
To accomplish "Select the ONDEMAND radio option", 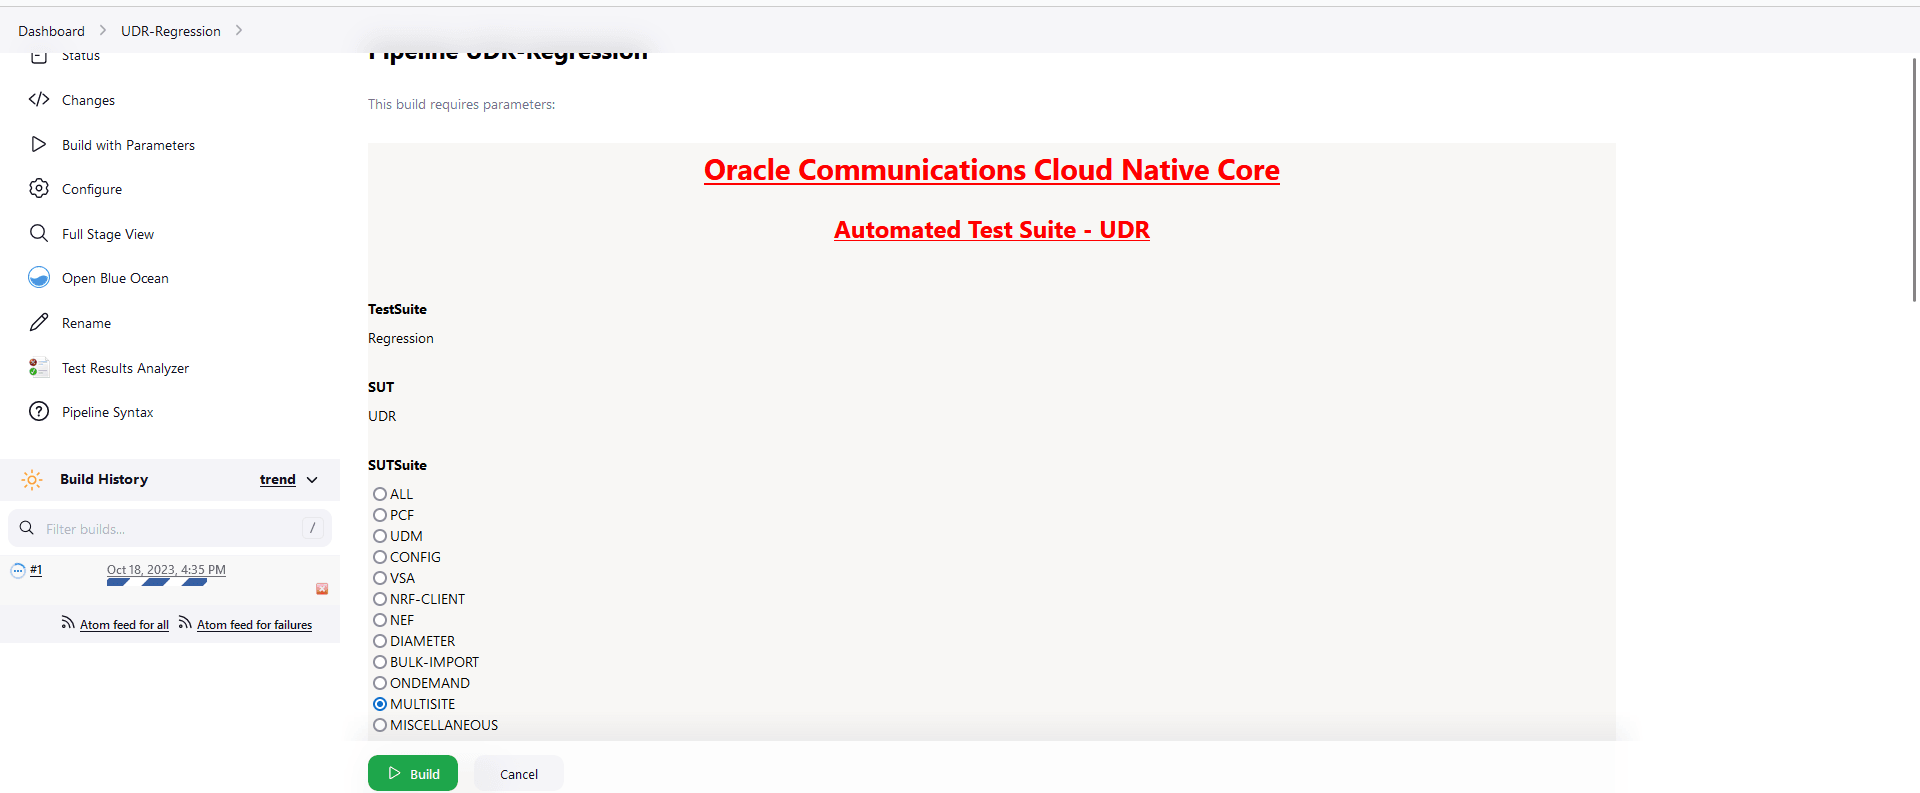I will pyautogui.click(x=380, y=683).
